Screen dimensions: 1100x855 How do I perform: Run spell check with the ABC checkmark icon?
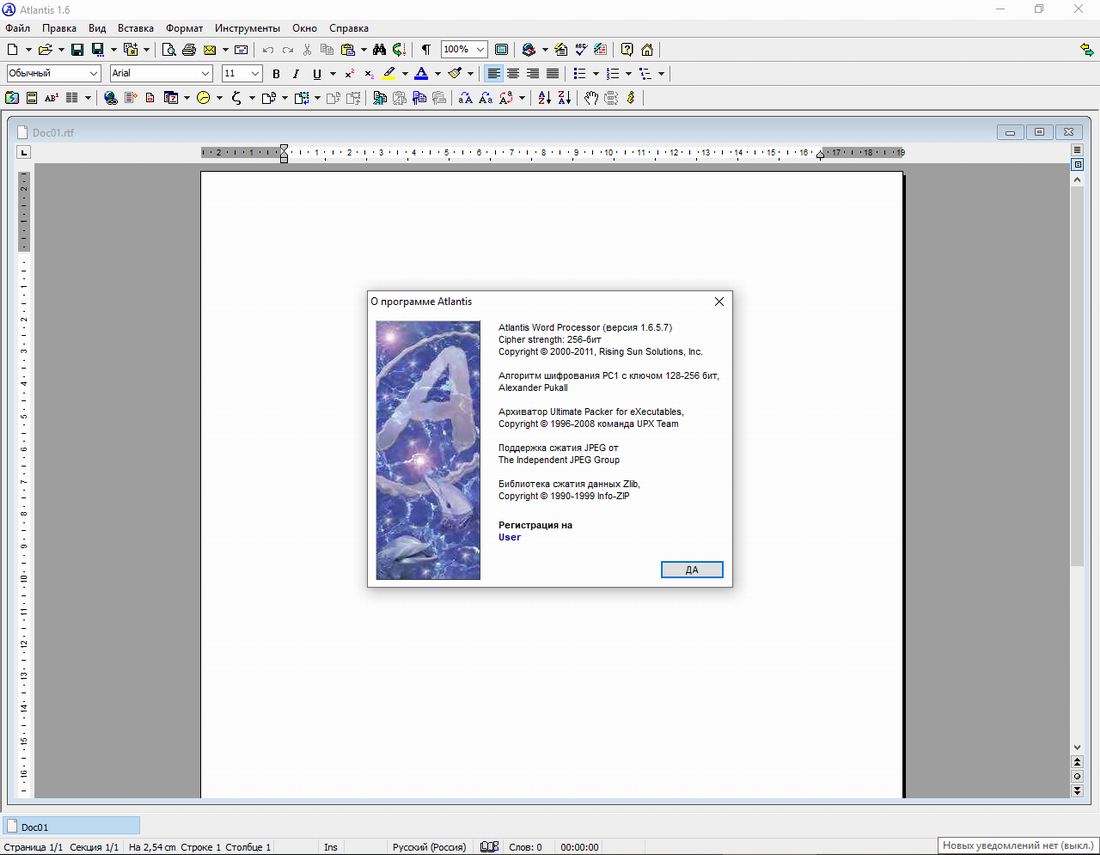(x=581, y=50)
